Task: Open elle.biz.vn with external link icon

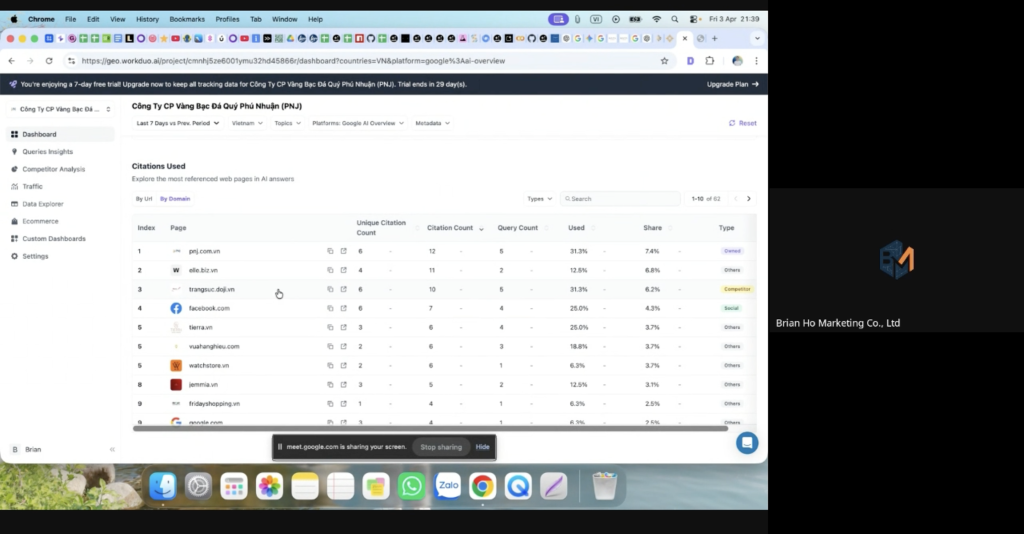Action: [343, 270]
